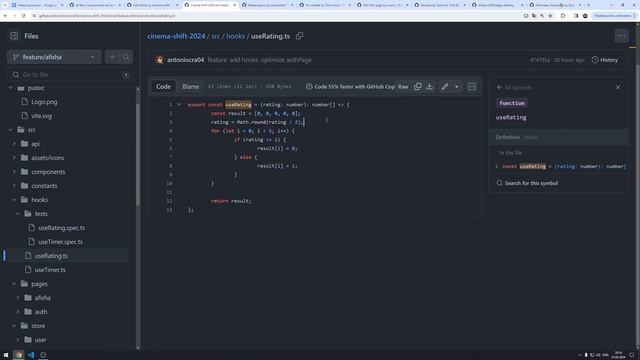Click the add file plus button
Viewport: 640px width, 360px height.
pyautogui.click(x=112, y=57)
